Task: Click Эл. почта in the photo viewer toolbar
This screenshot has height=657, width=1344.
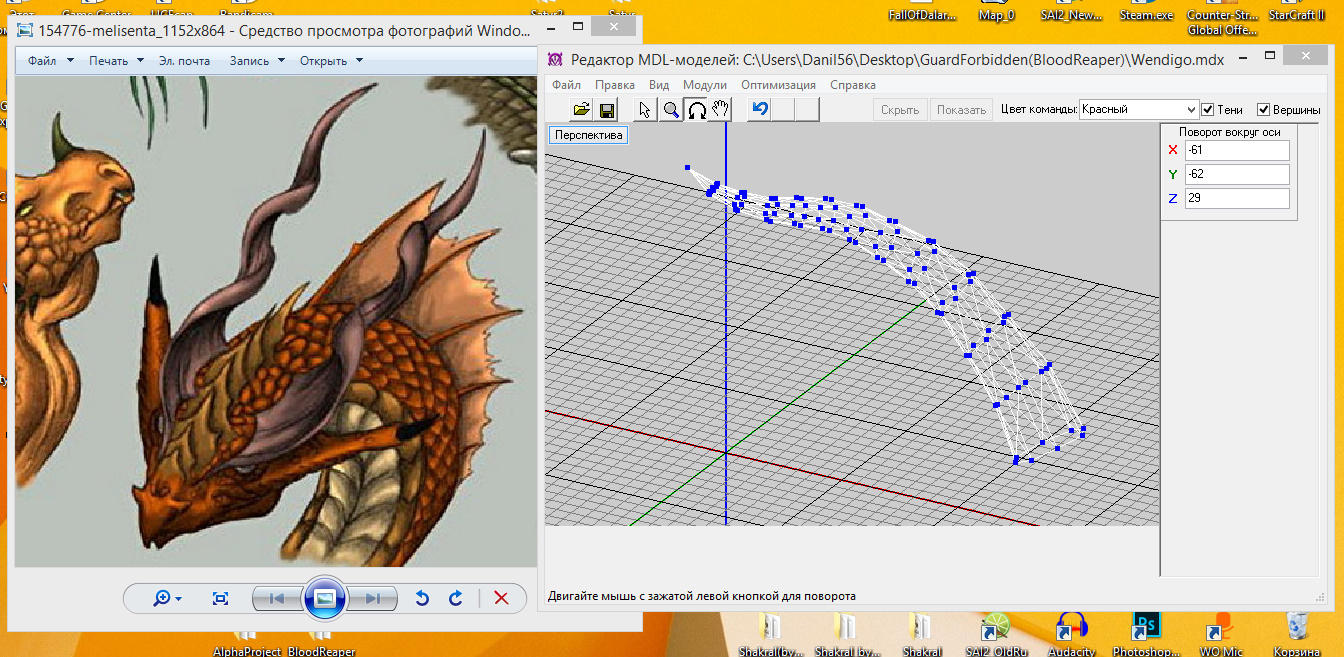Action: (184, 61)
